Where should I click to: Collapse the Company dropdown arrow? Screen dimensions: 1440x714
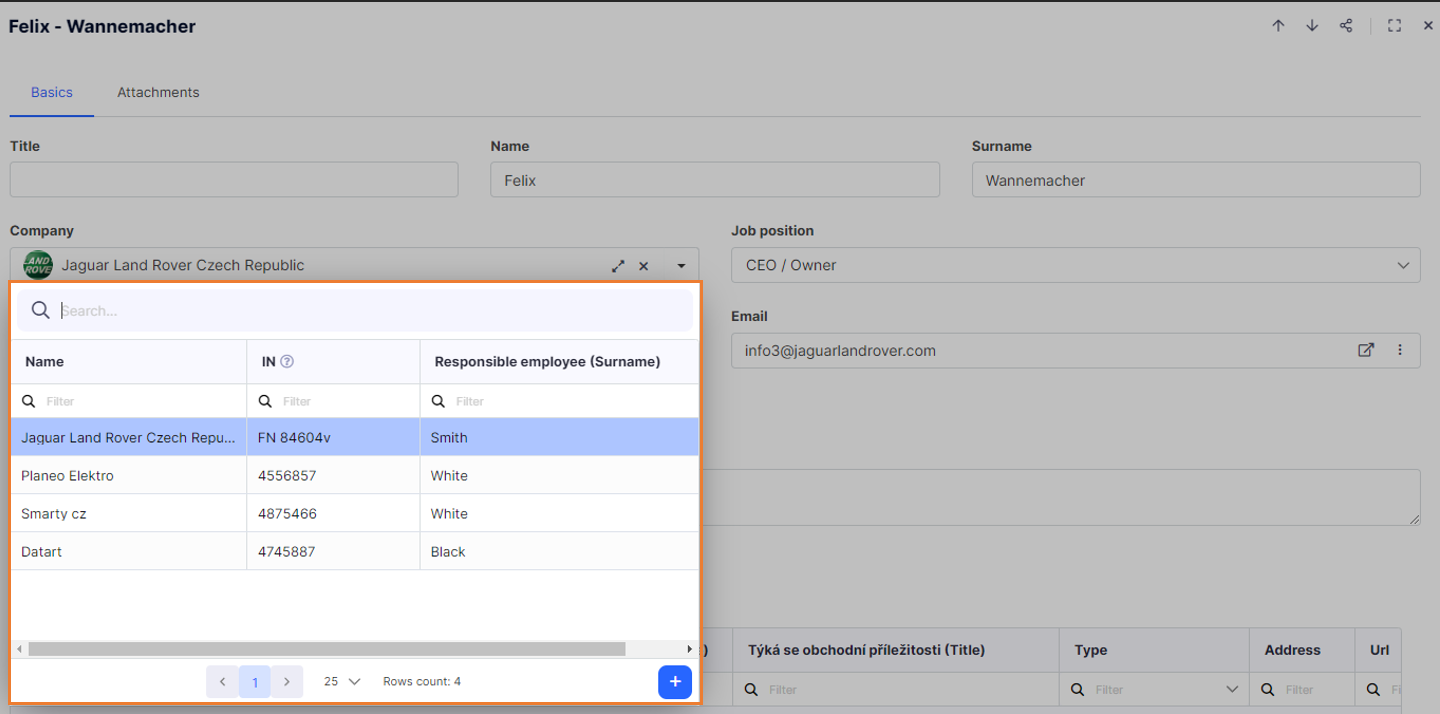[681, 266]
